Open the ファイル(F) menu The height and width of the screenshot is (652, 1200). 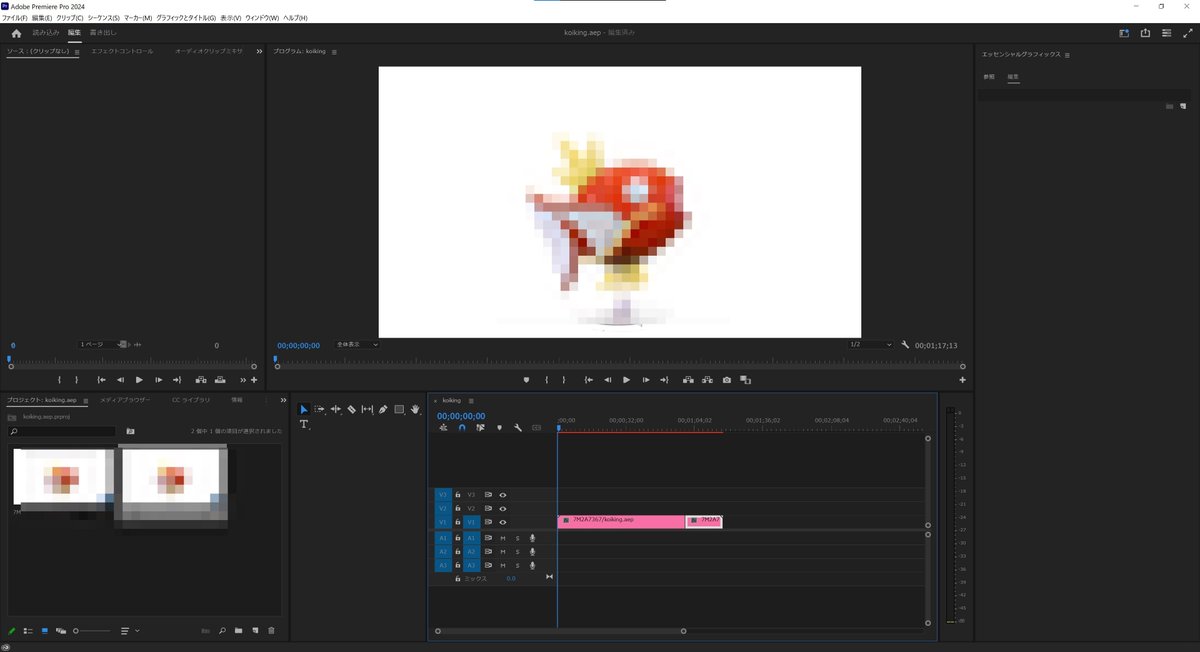pyautogui.click(x=14, y=18)
